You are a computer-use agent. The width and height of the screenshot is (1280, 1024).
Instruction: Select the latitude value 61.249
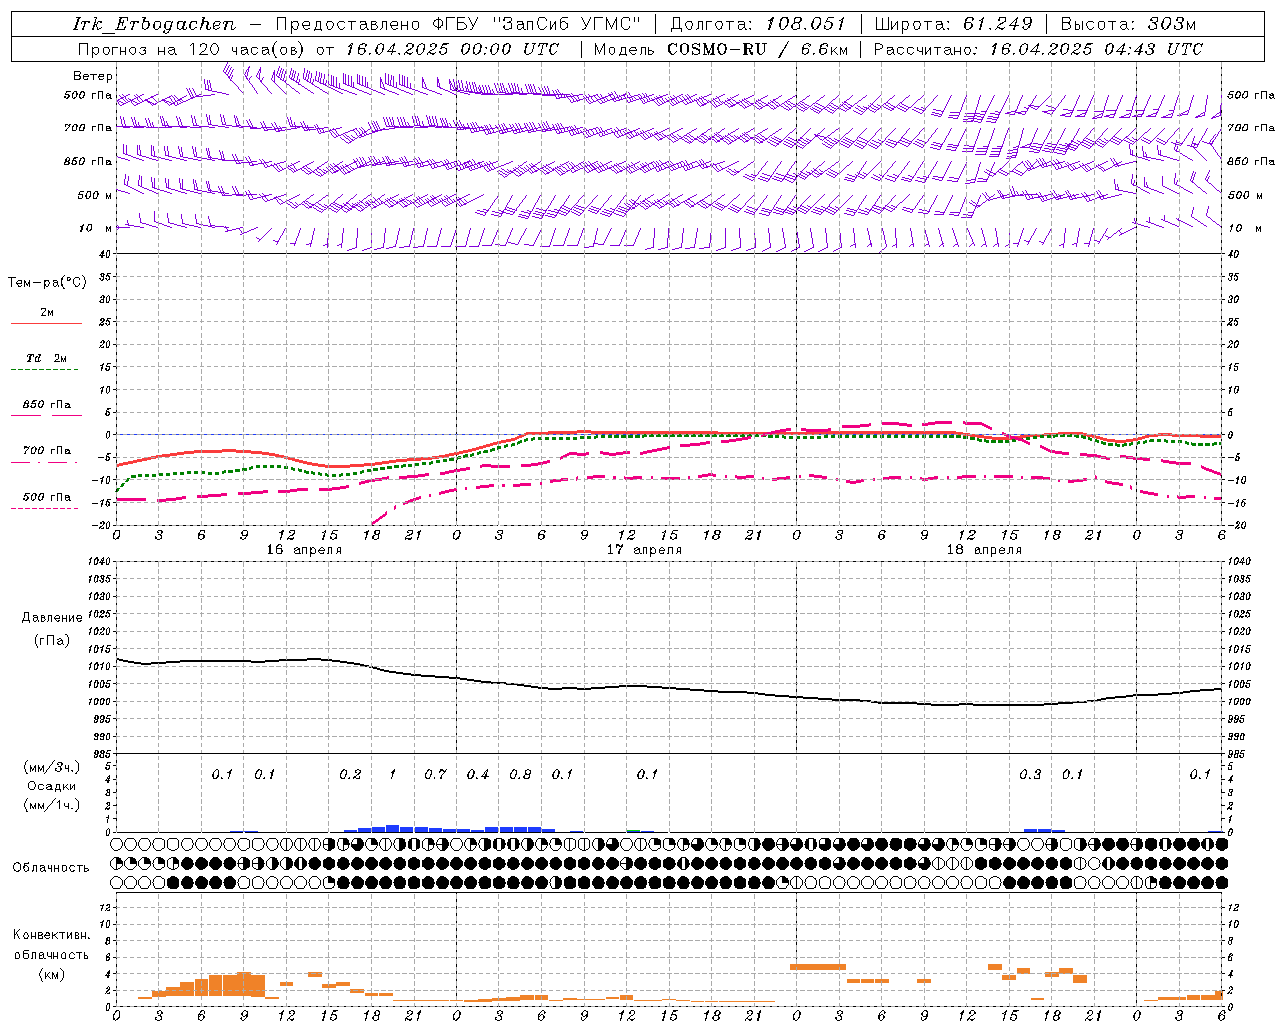coord(998,24)
